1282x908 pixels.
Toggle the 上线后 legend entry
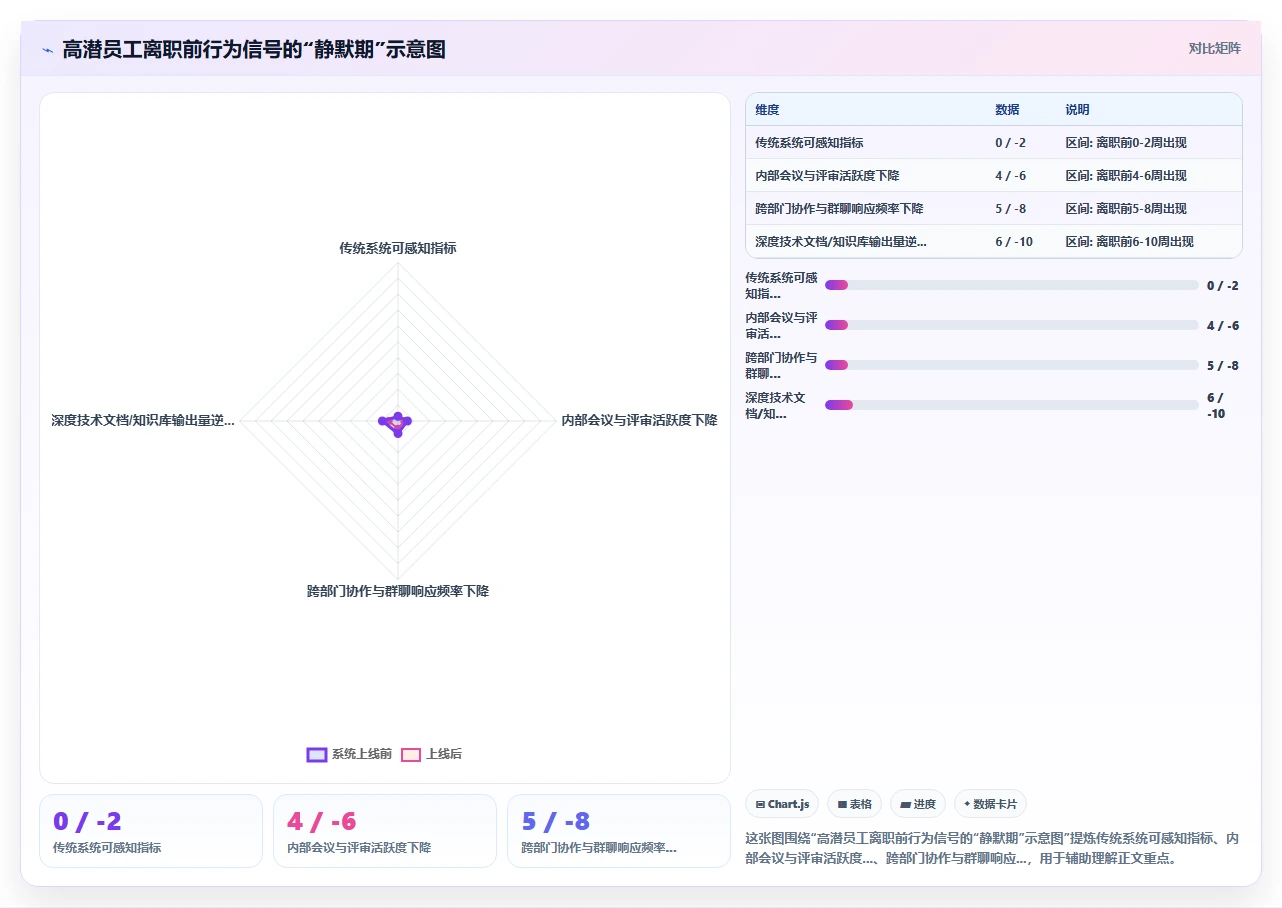pos(431,754)
